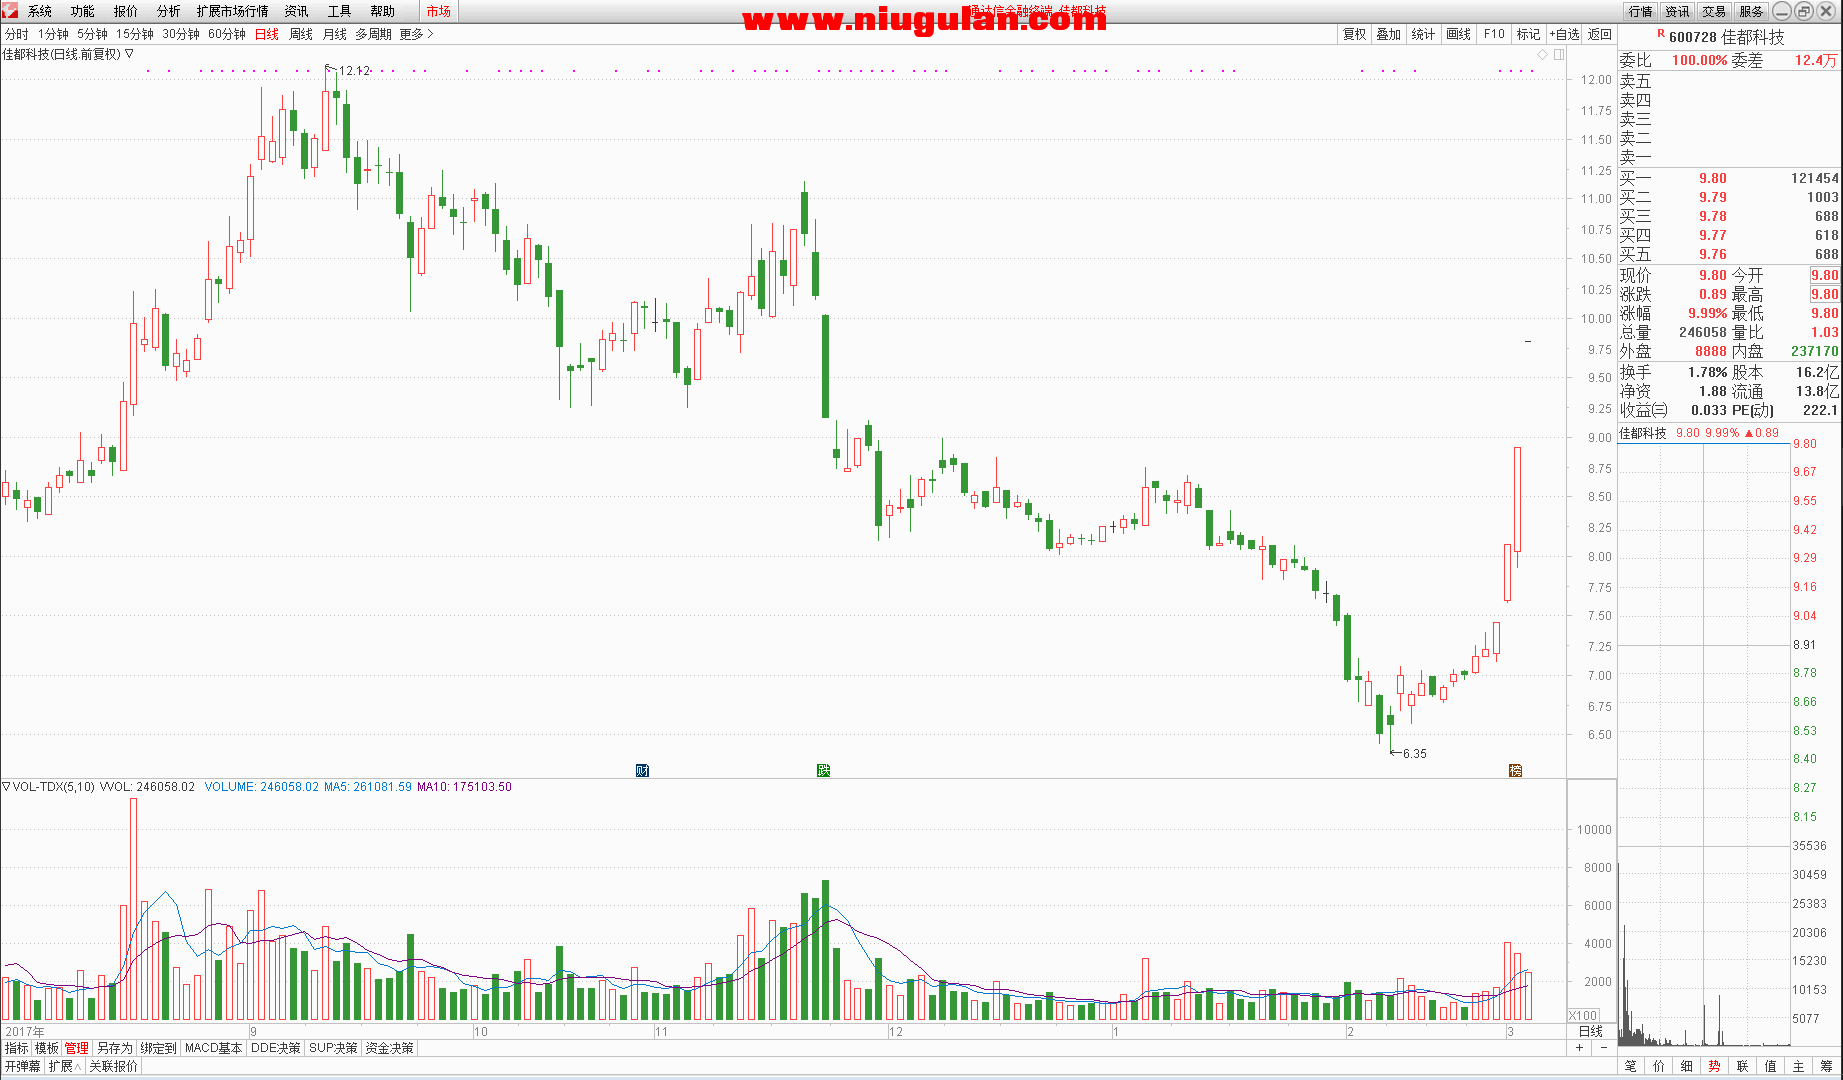Select the 资金决策 template

click(389, 1048)
